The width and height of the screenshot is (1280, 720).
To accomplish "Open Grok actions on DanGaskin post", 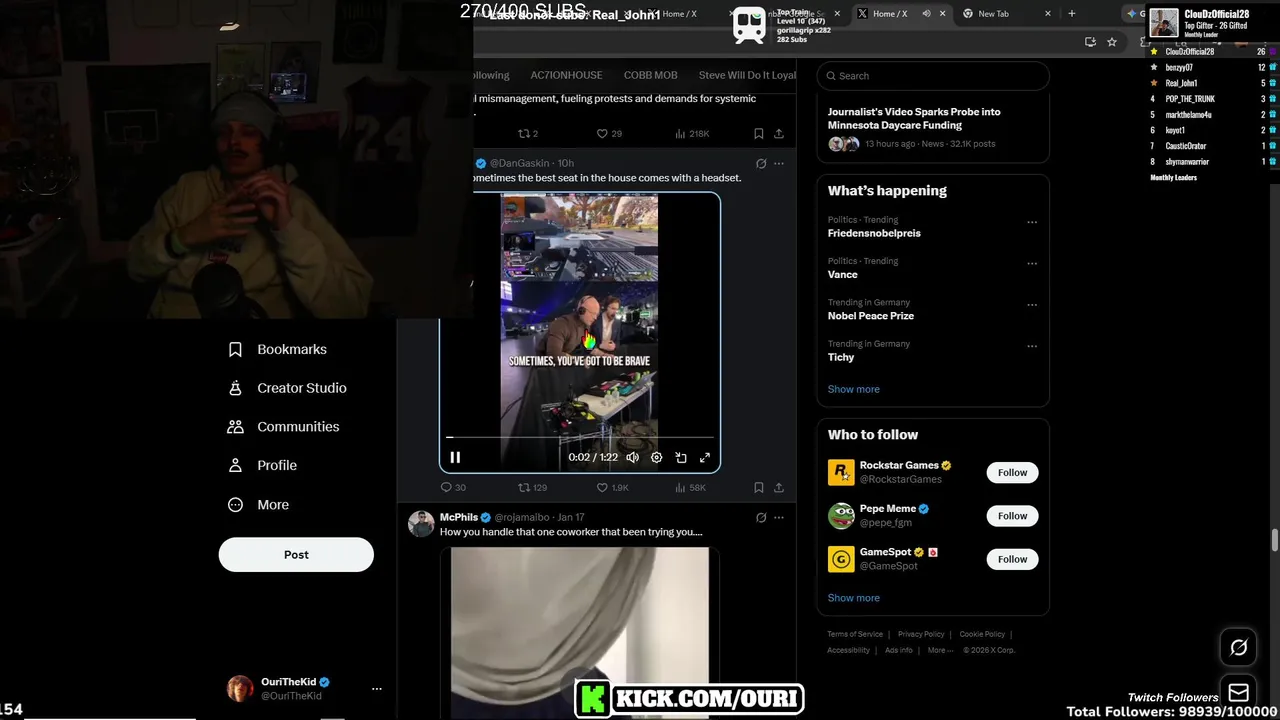I will click(x=761, y=163).
